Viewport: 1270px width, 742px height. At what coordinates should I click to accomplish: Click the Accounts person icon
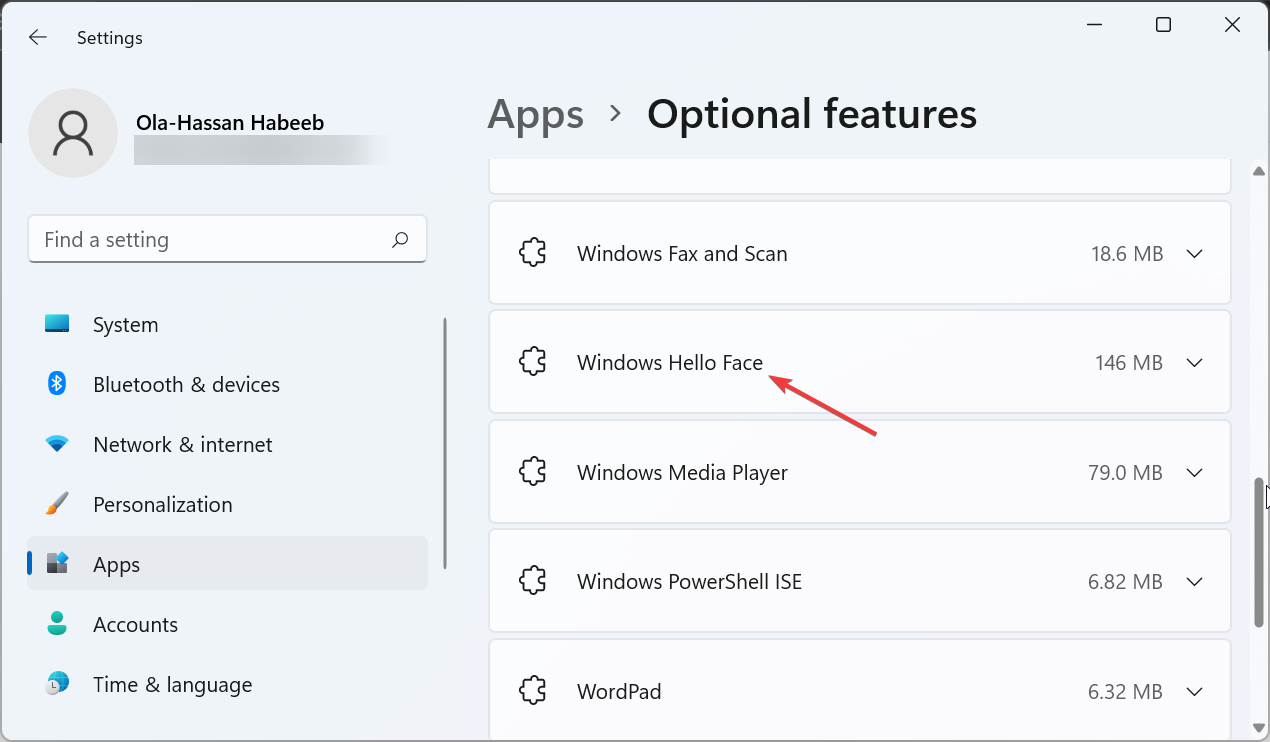[57, 624]
